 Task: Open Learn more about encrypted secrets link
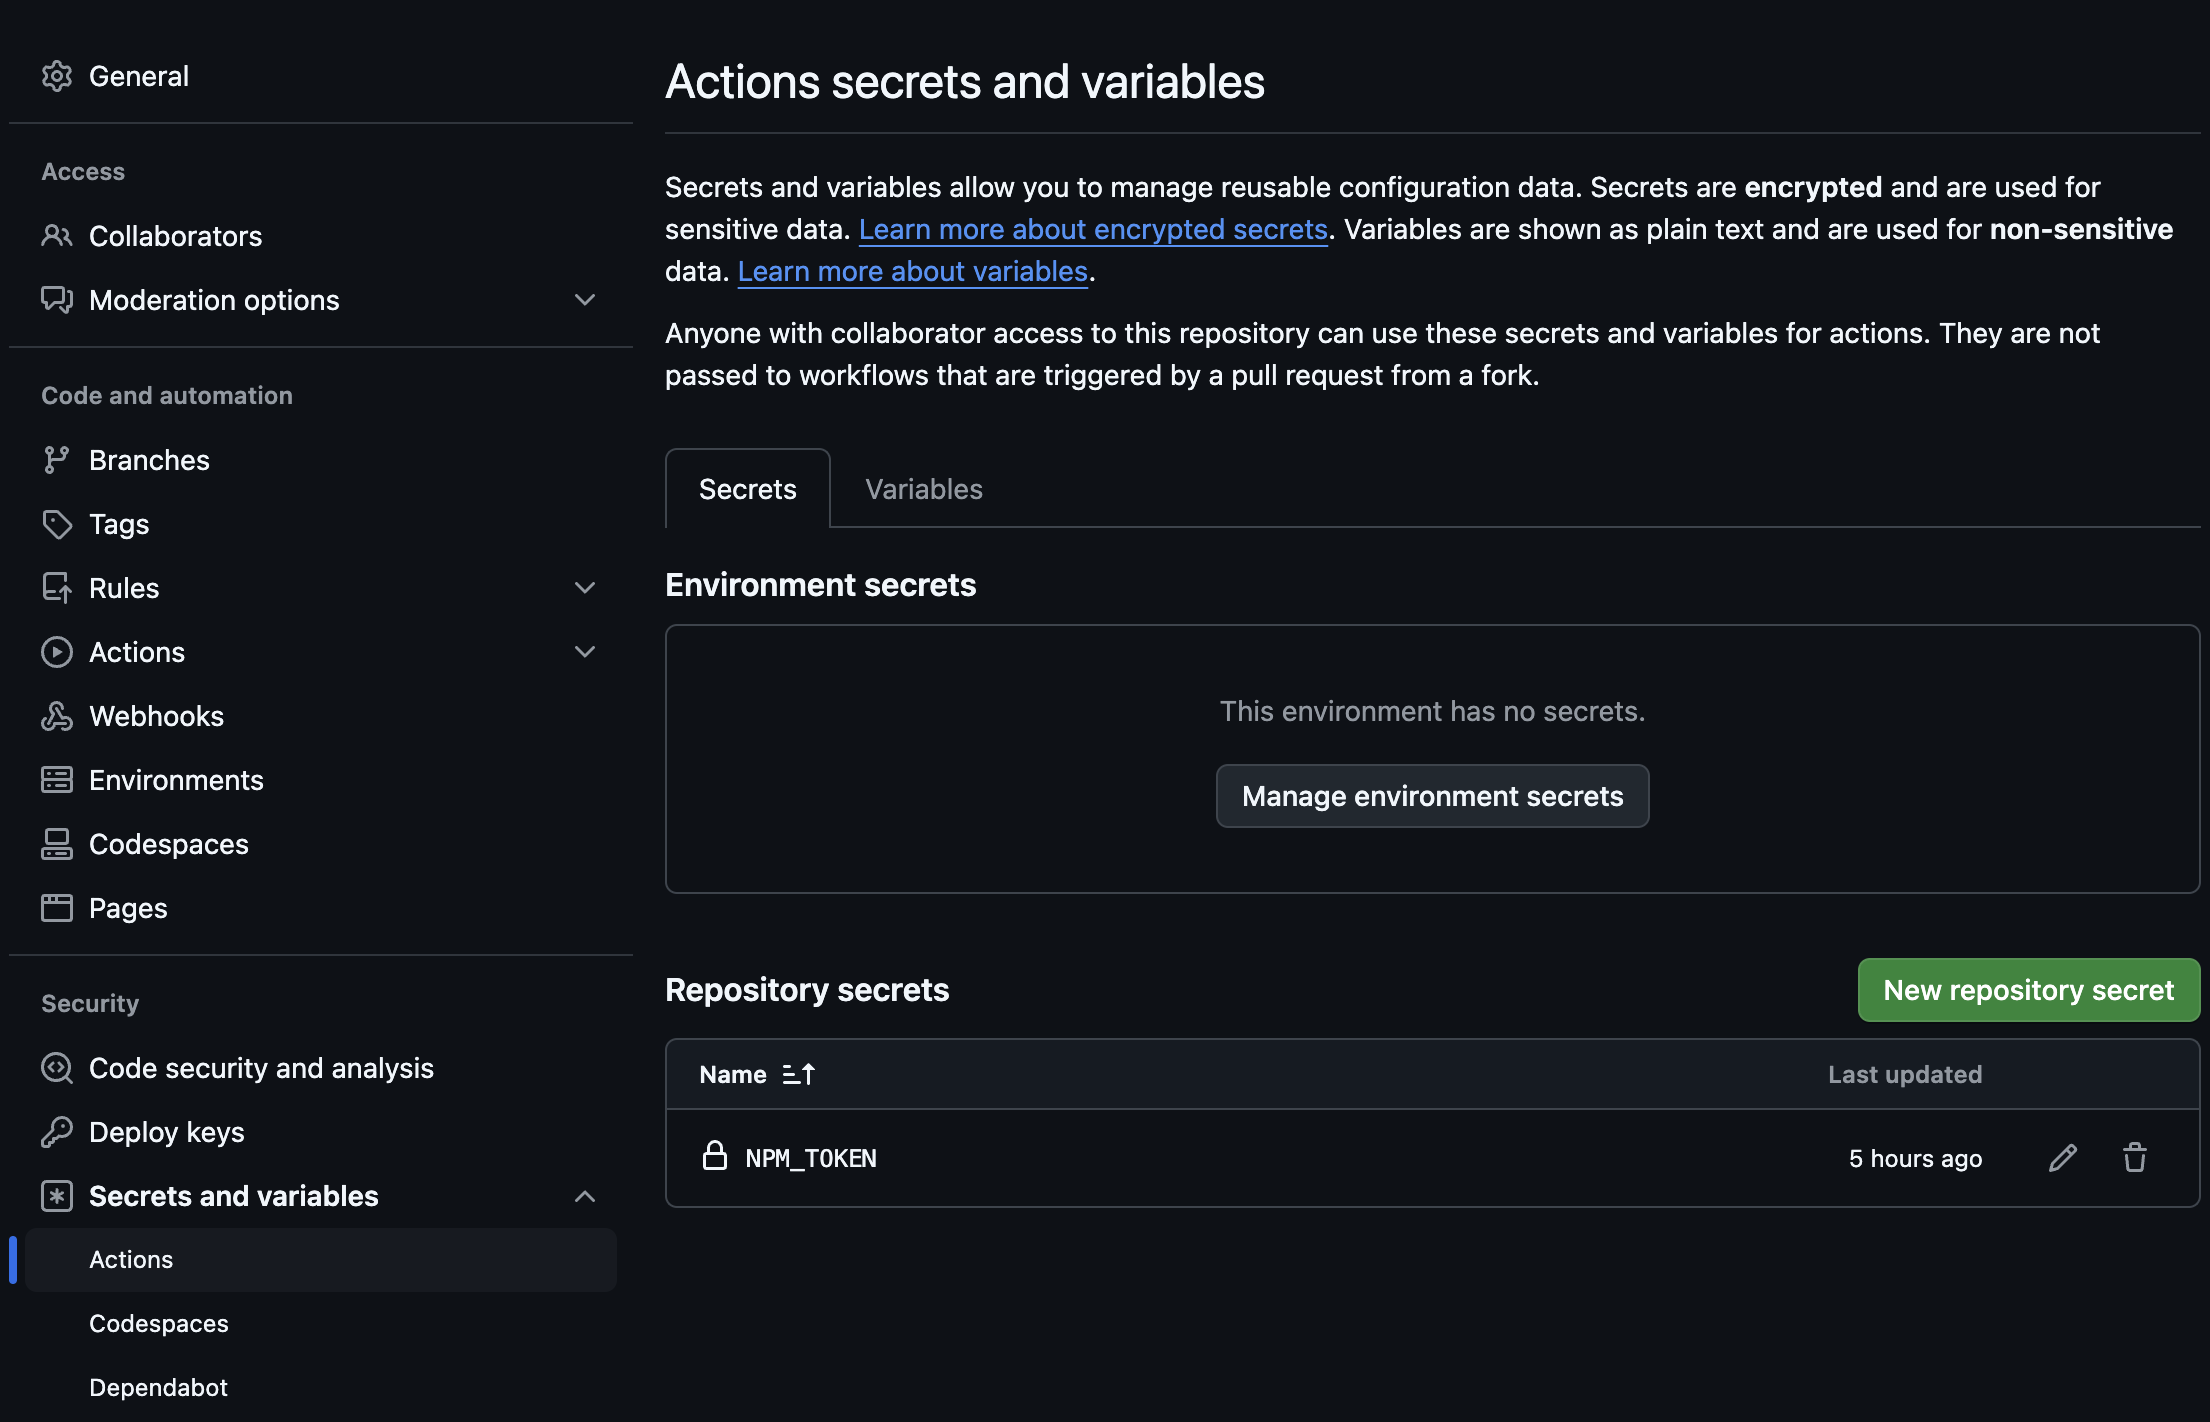tap(1094, 229)
